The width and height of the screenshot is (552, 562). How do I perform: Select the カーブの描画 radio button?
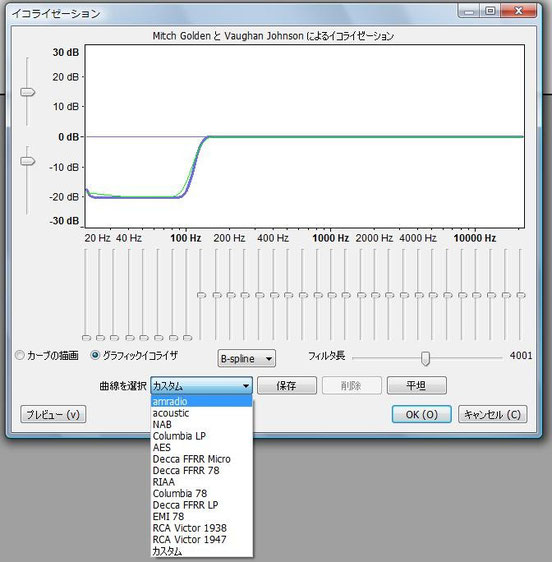coord(20,355)
